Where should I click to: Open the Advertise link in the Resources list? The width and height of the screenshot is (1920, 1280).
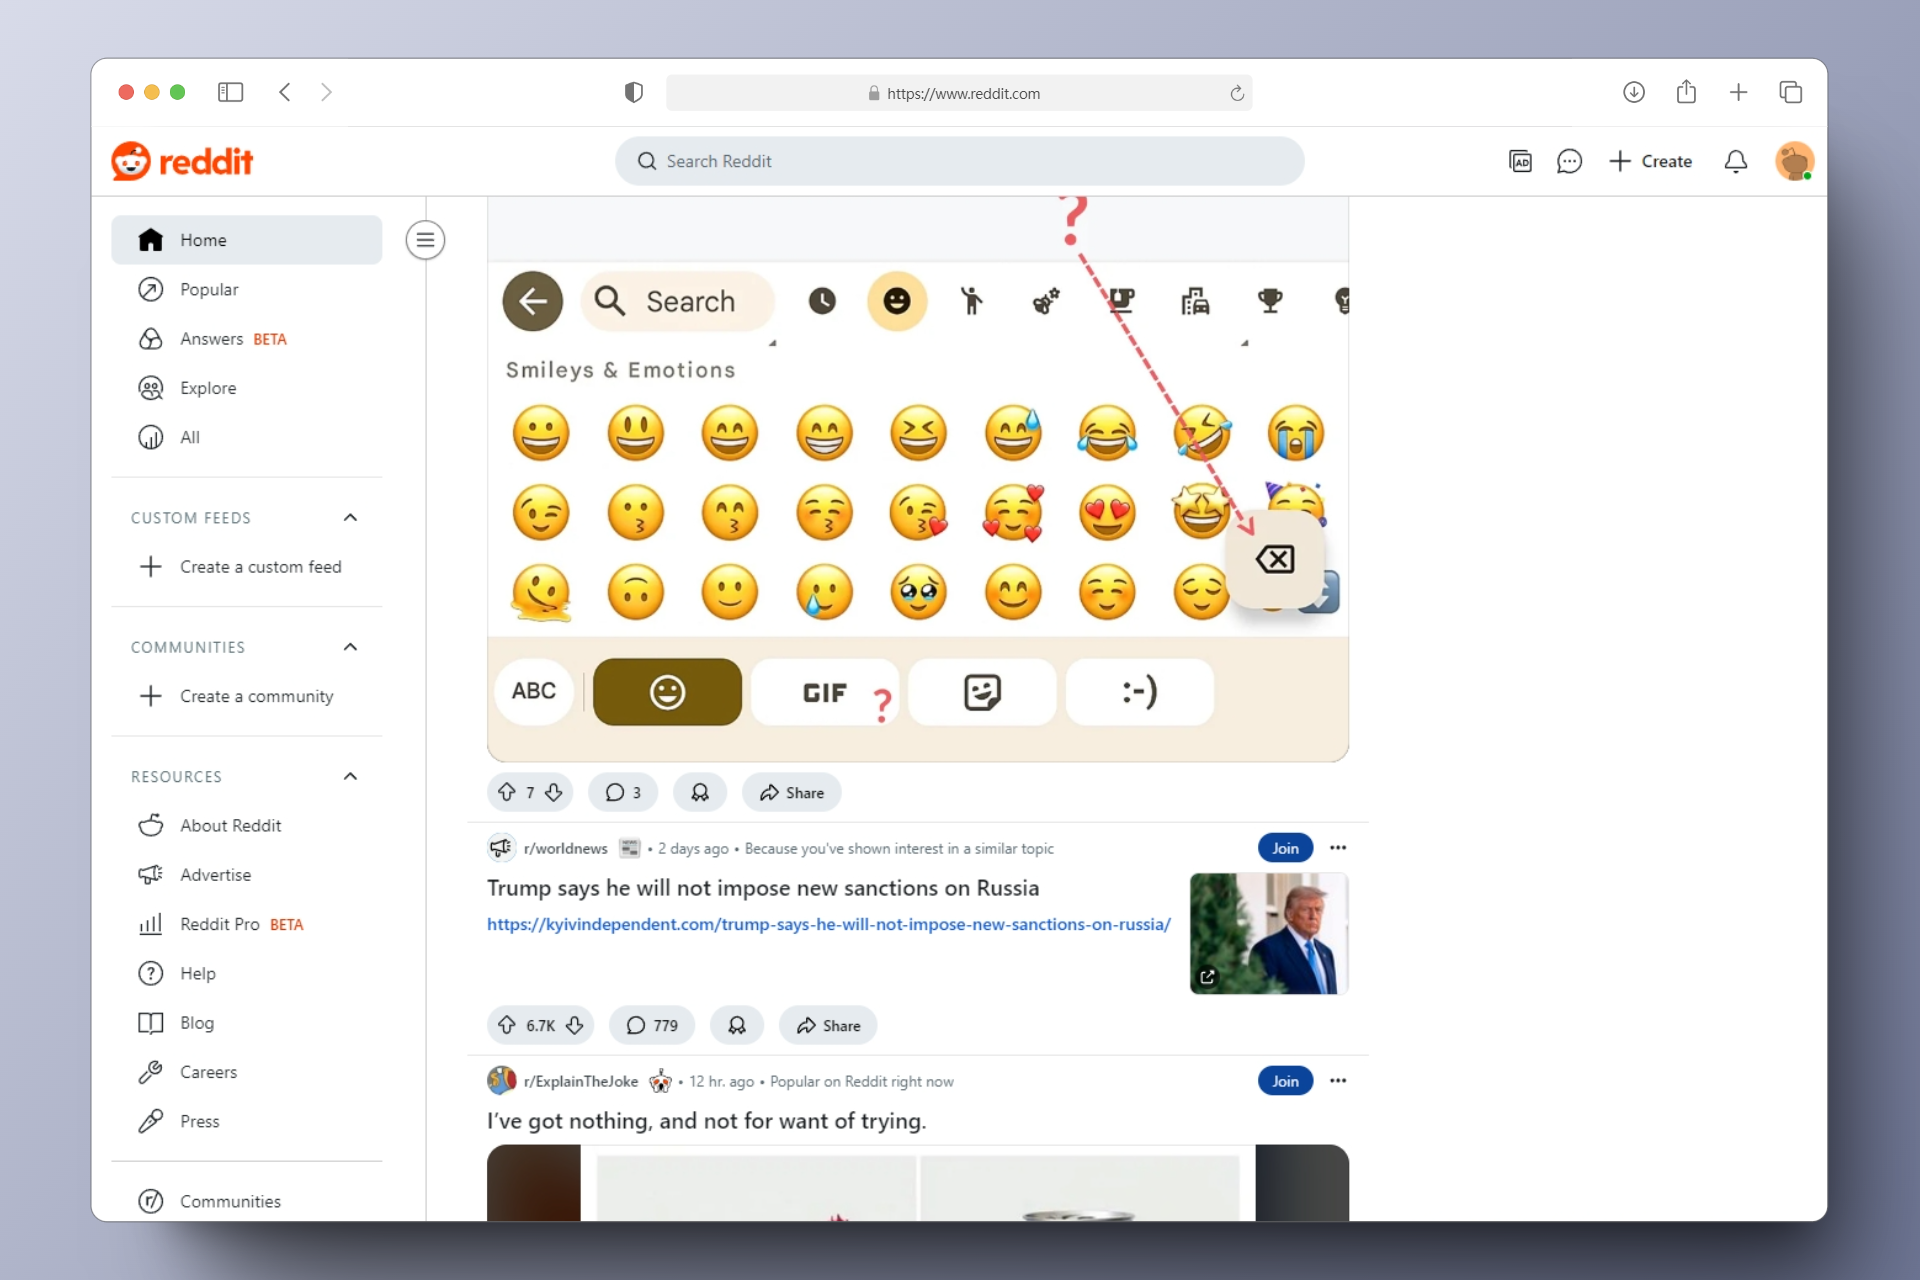click(247, 875)
